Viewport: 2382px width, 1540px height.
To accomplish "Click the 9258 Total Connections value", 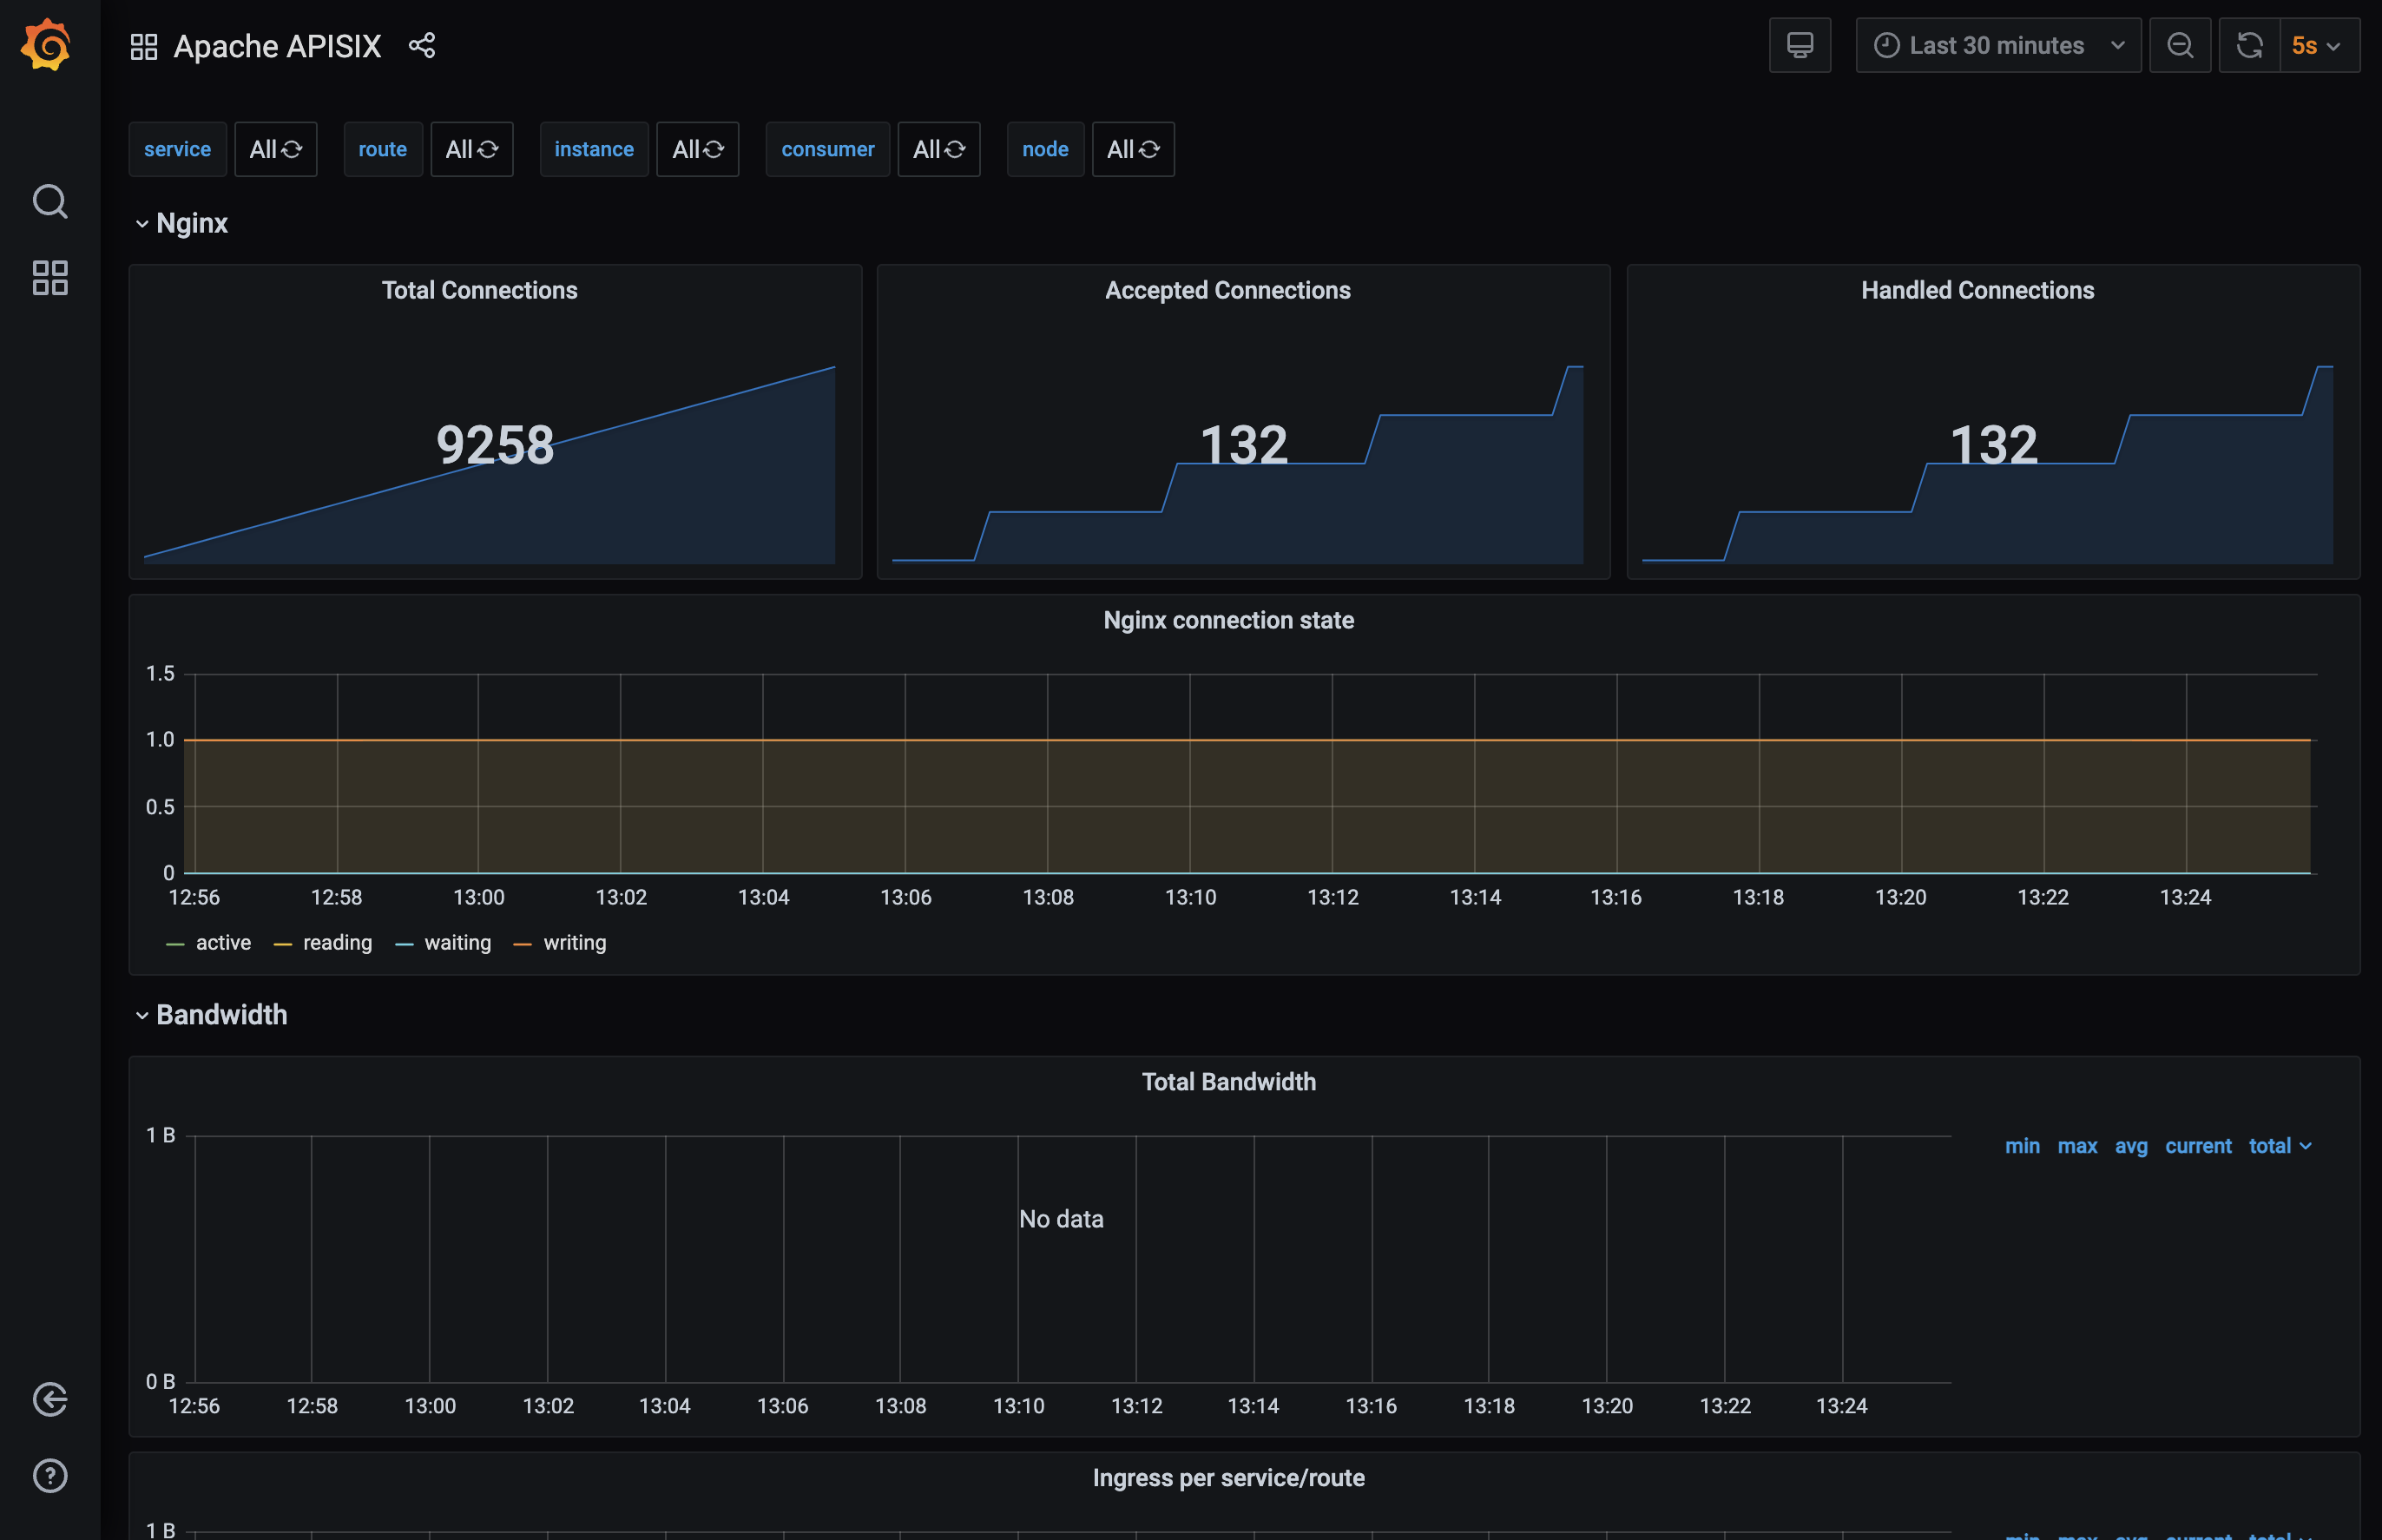I will 495,445.
